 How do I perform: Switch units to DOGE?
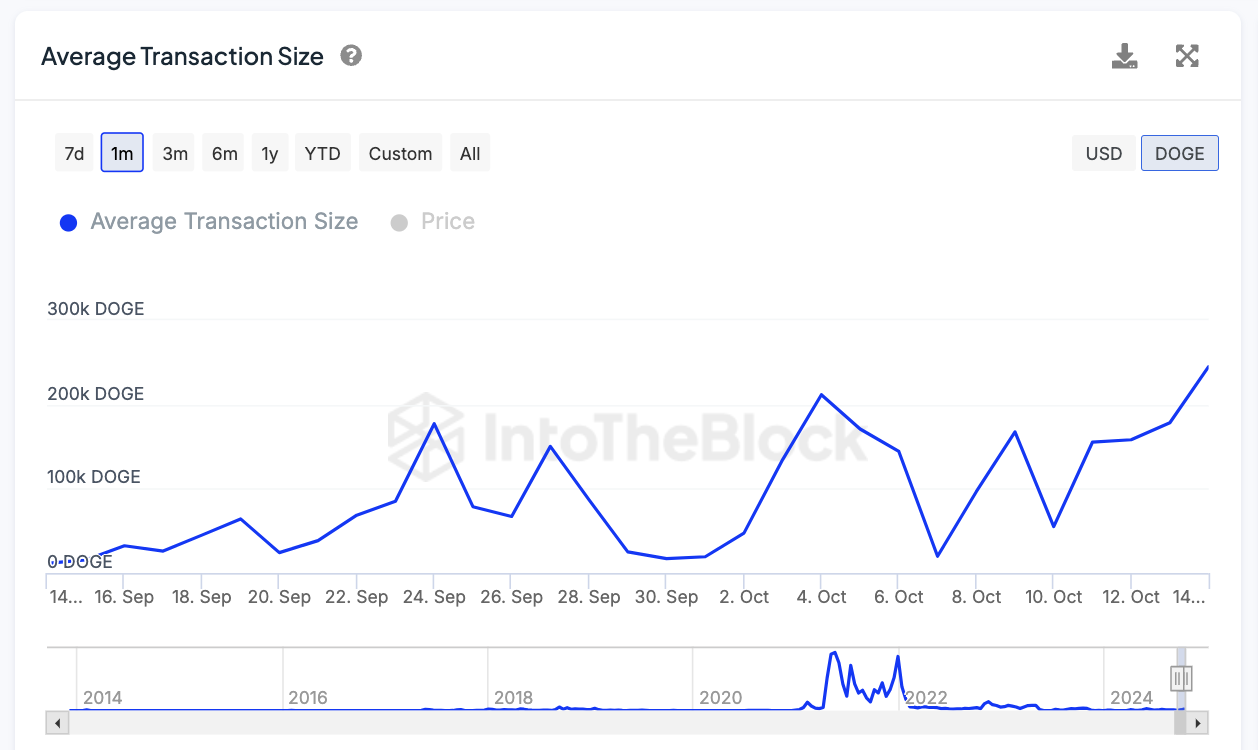tap(1179, 154)
